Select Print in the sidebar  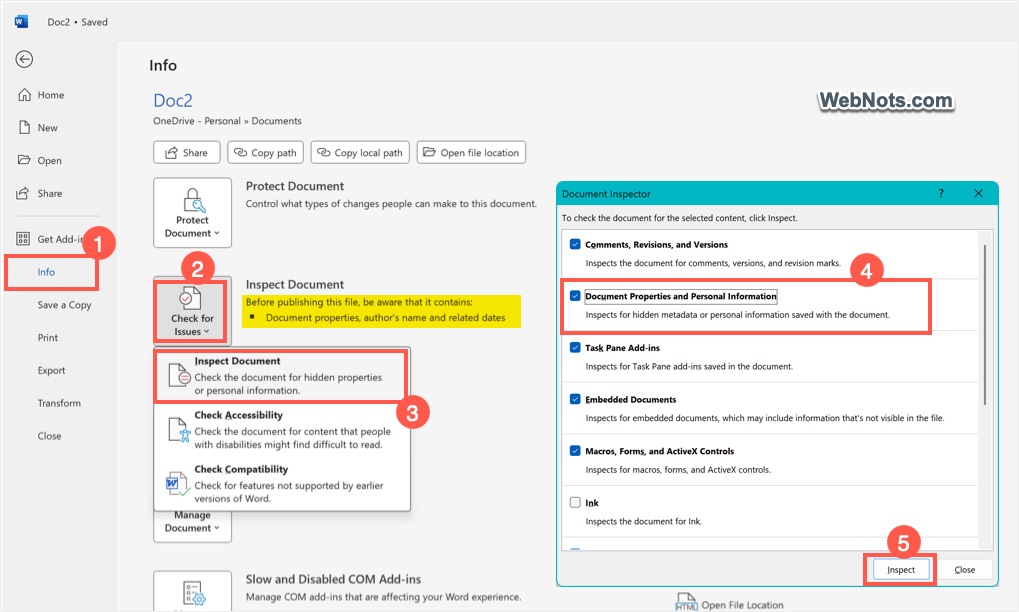pyautogui.click(x=47, y=338)
